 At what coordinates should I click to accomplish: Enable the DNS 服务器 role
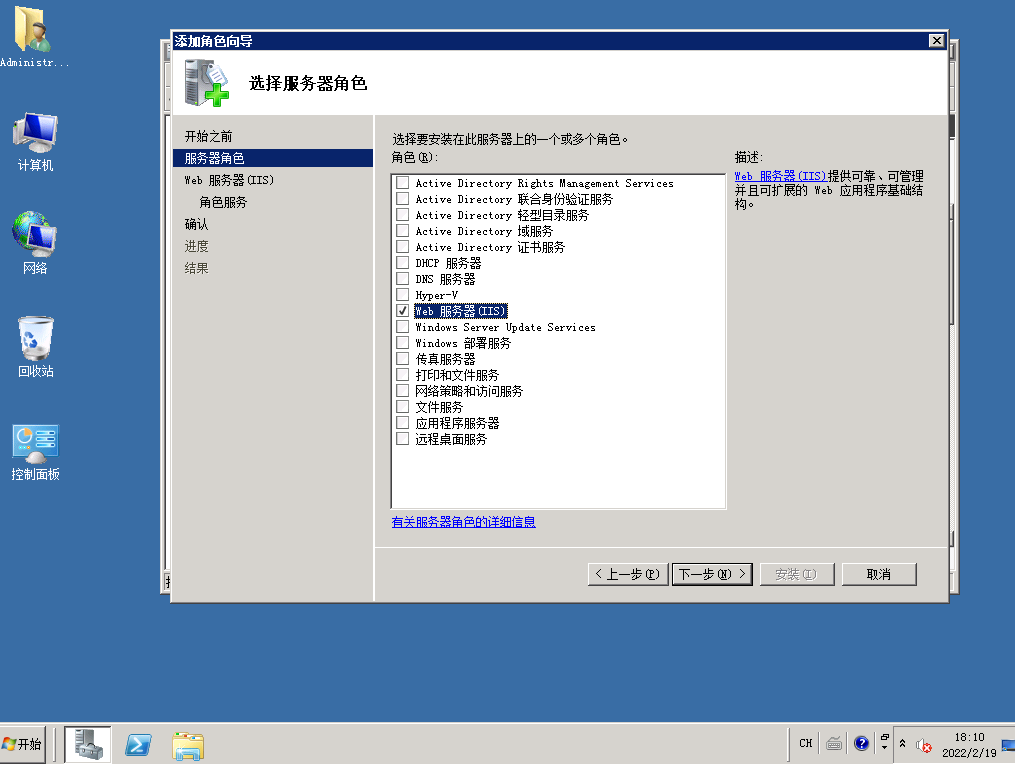pyautogui.click(x=403, y=278)
